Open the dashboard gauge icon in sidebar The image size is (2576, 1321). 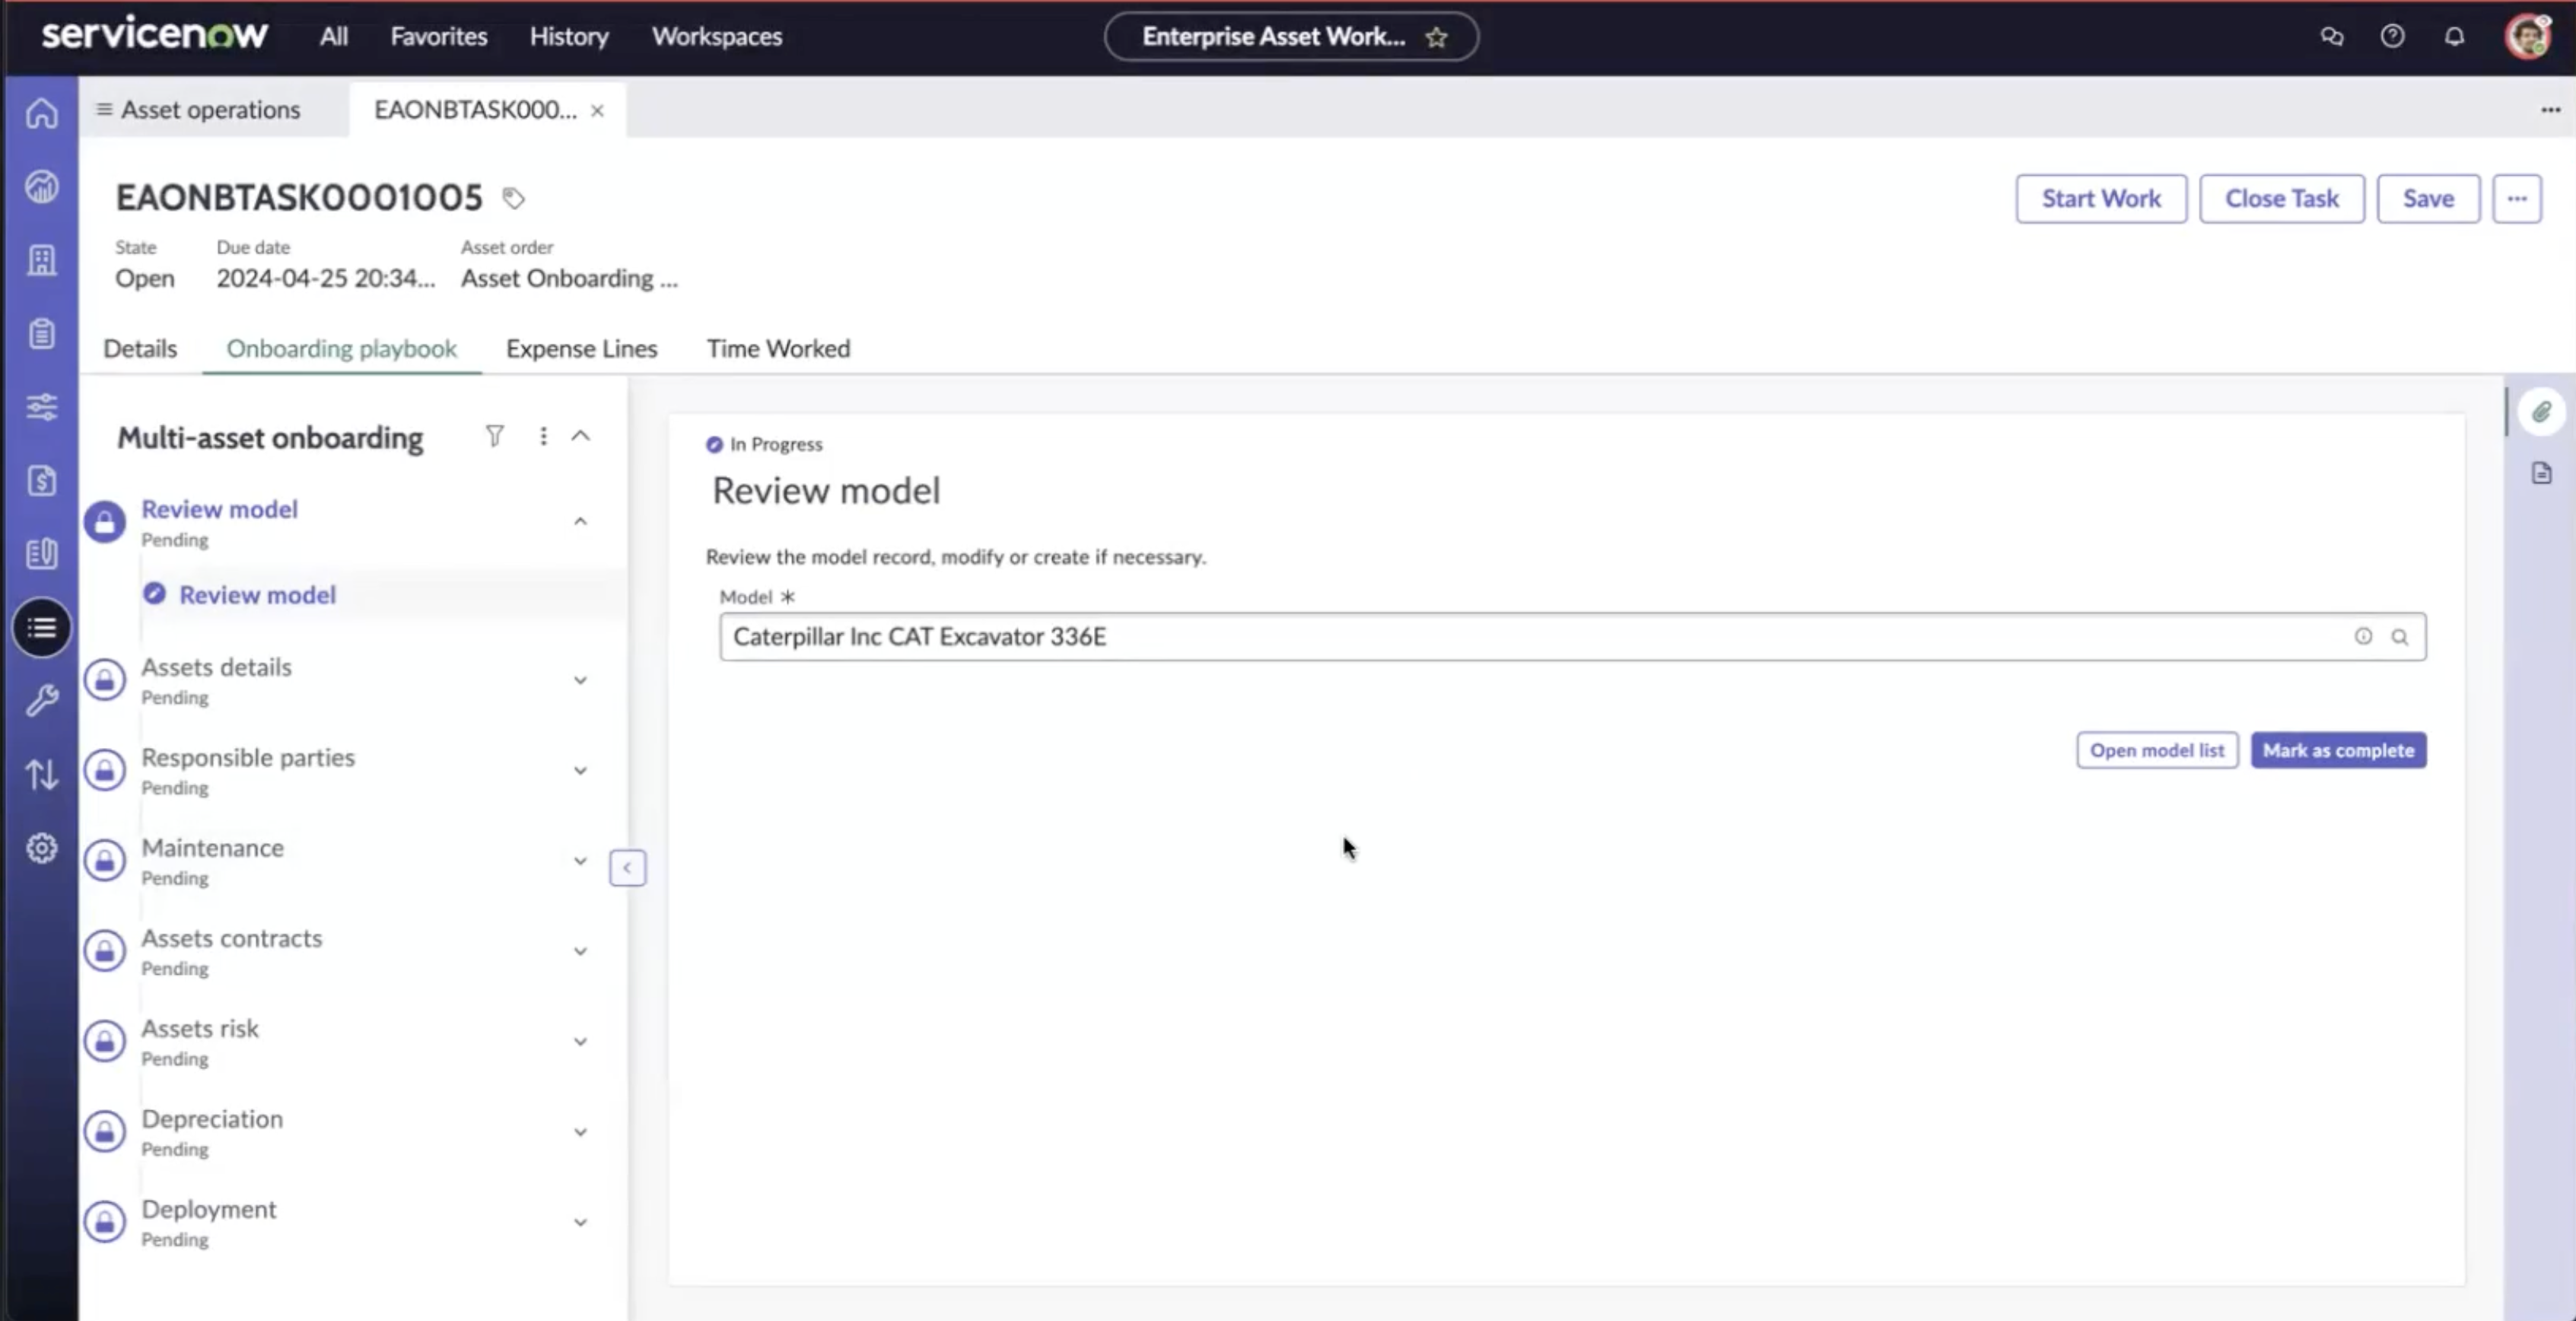[x=41, y=186]
